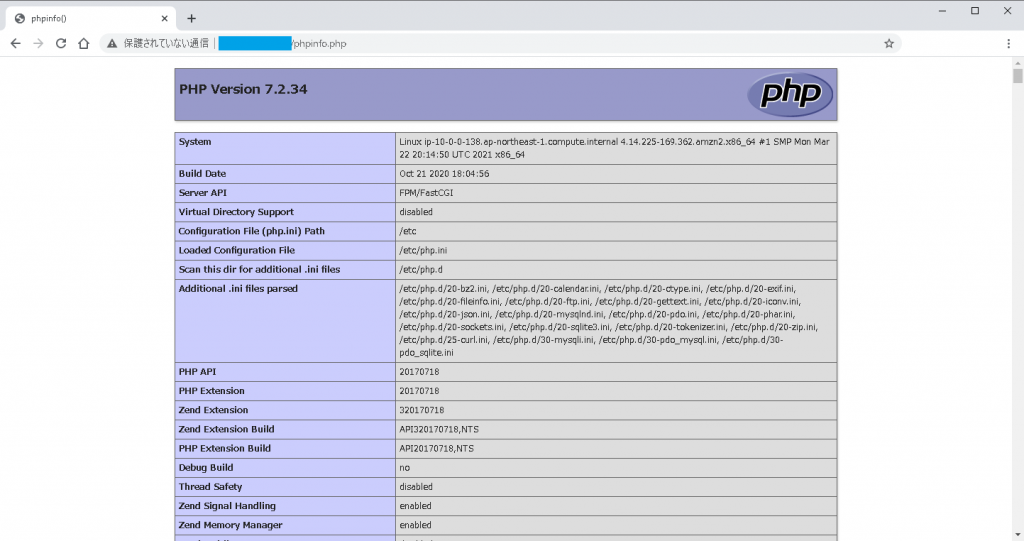Close the browser window
Screen dimensions: 1024x541
[x=1008, y=11]
